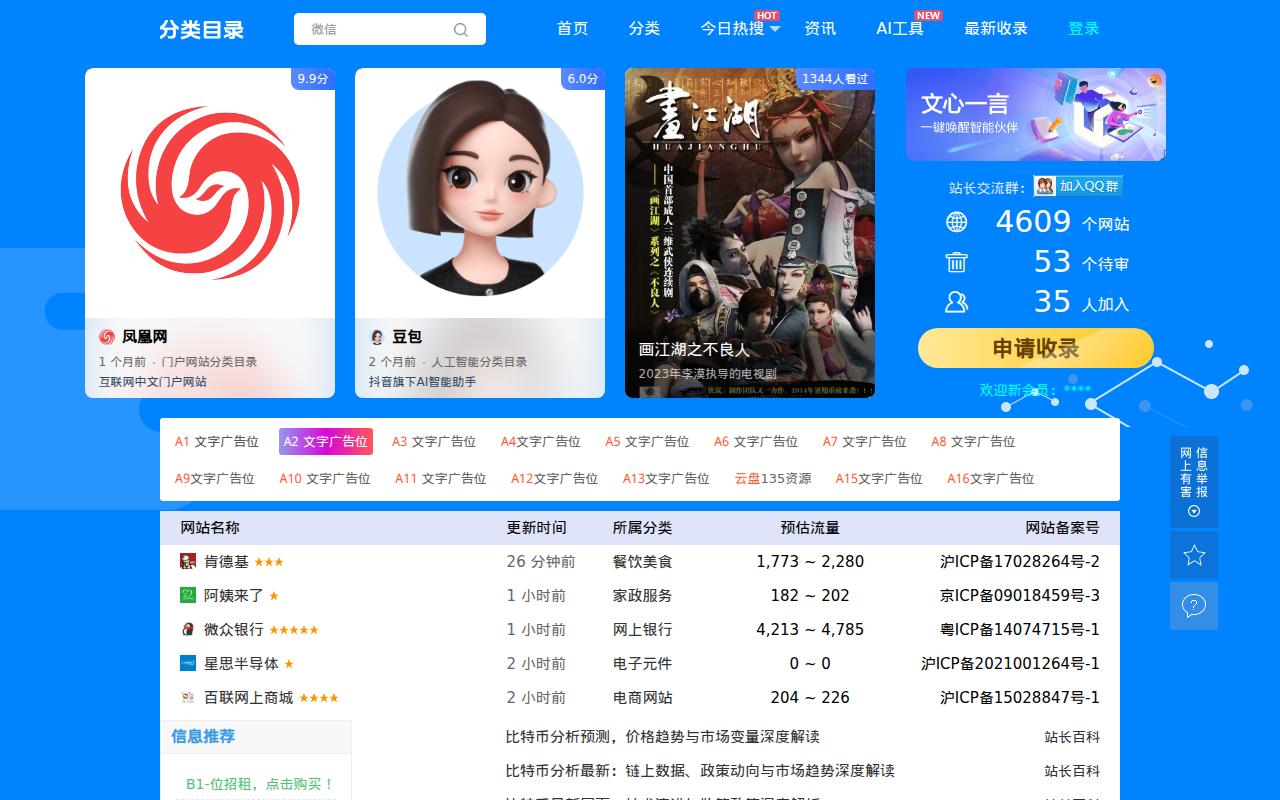Image resolution: width=1280 pixels, height=800 pixels.
Task: Select the highlighted A2 文字广告位 link
Action: [x=325, y=441]
